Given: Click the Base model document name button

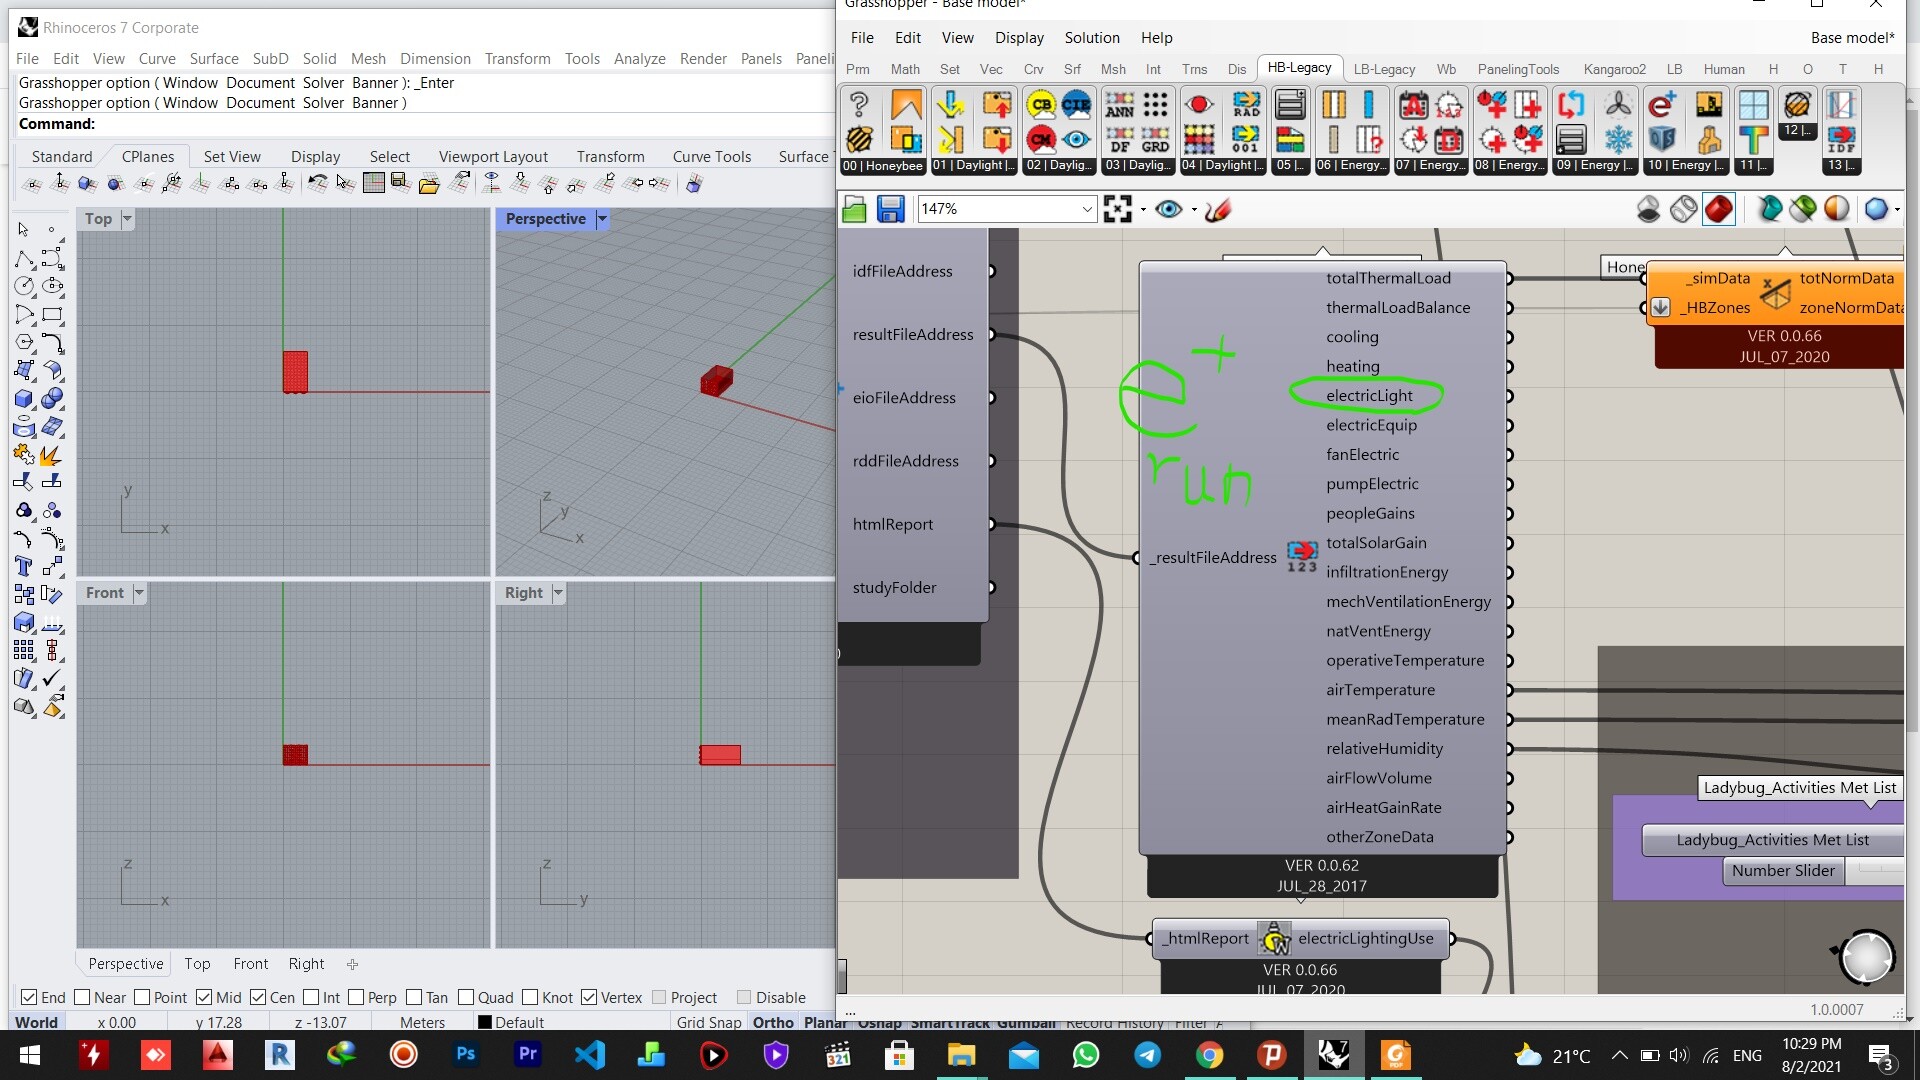Looking at the screenshot, I should [1852, 38].
